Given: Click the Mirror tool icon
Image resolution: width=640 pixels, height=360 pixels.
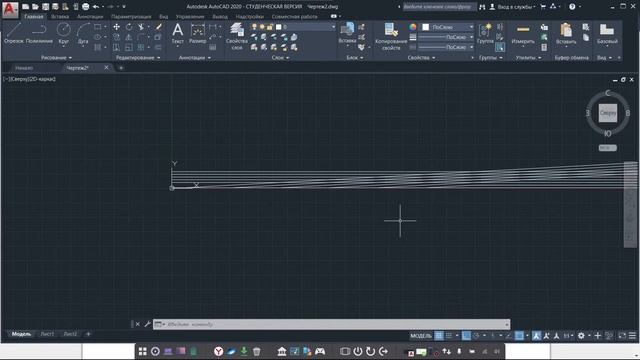Looking at the screenshot, I should (x=129, y=38).
